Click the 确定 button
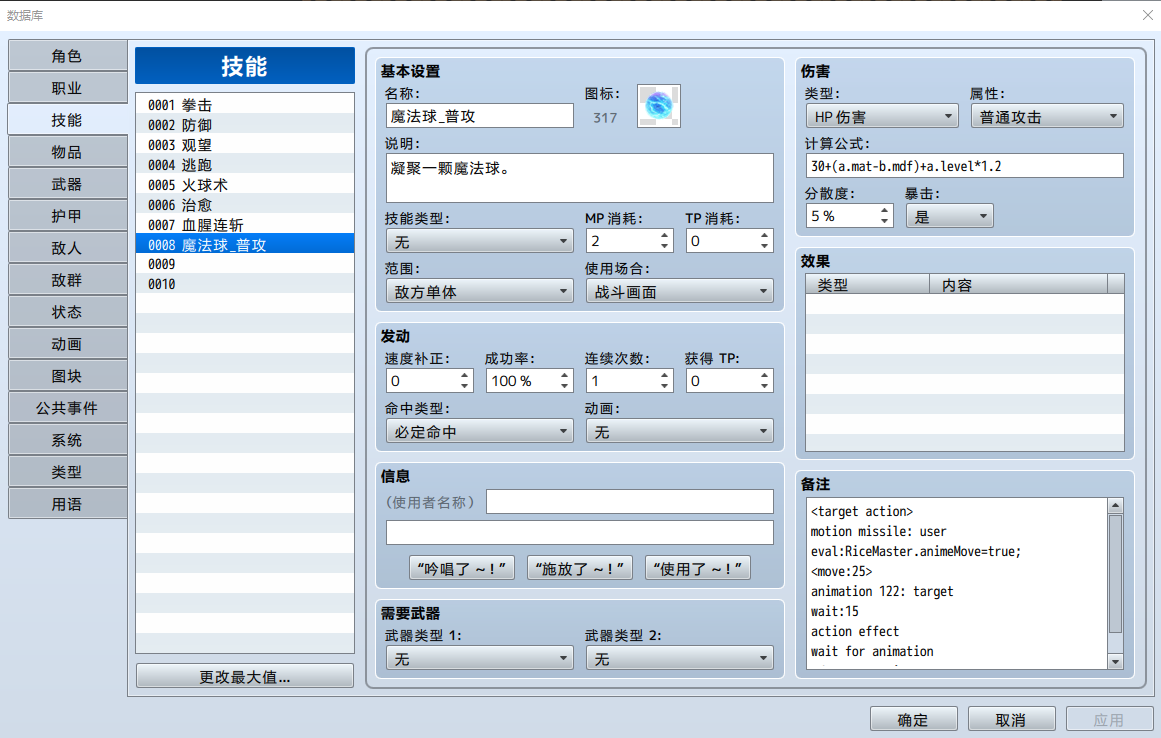 pos(914,719)
